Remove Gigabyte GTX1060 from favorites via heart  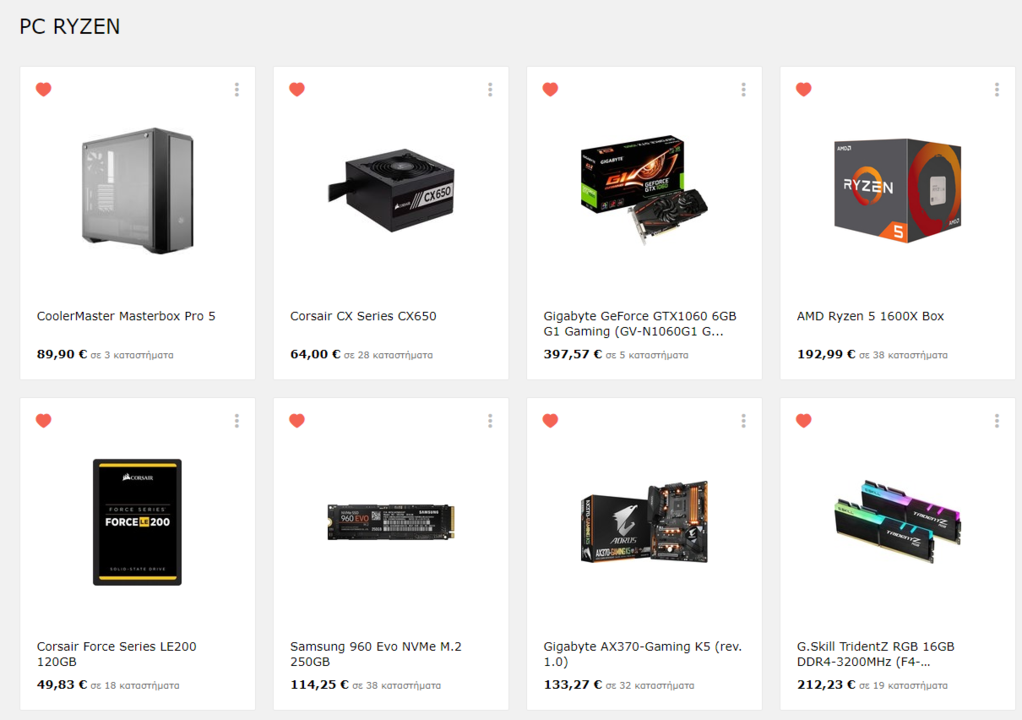(550, 89)
